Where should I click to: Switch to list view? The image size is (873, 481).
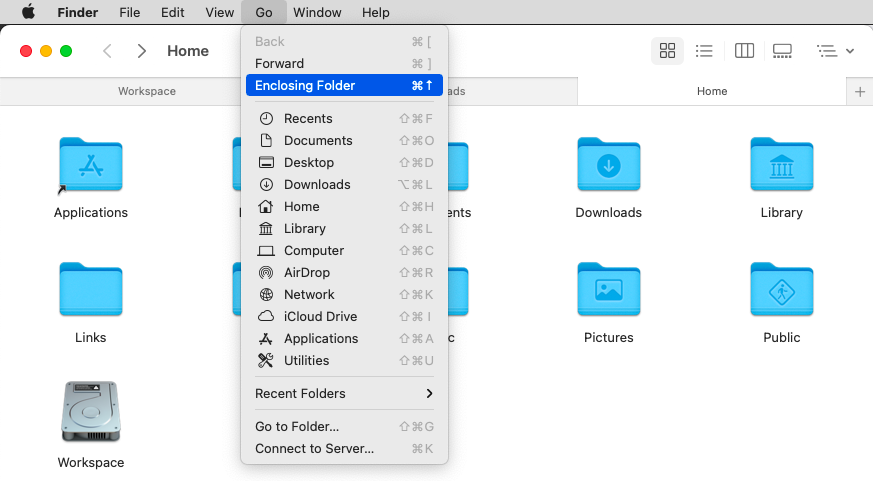[704, 51]
